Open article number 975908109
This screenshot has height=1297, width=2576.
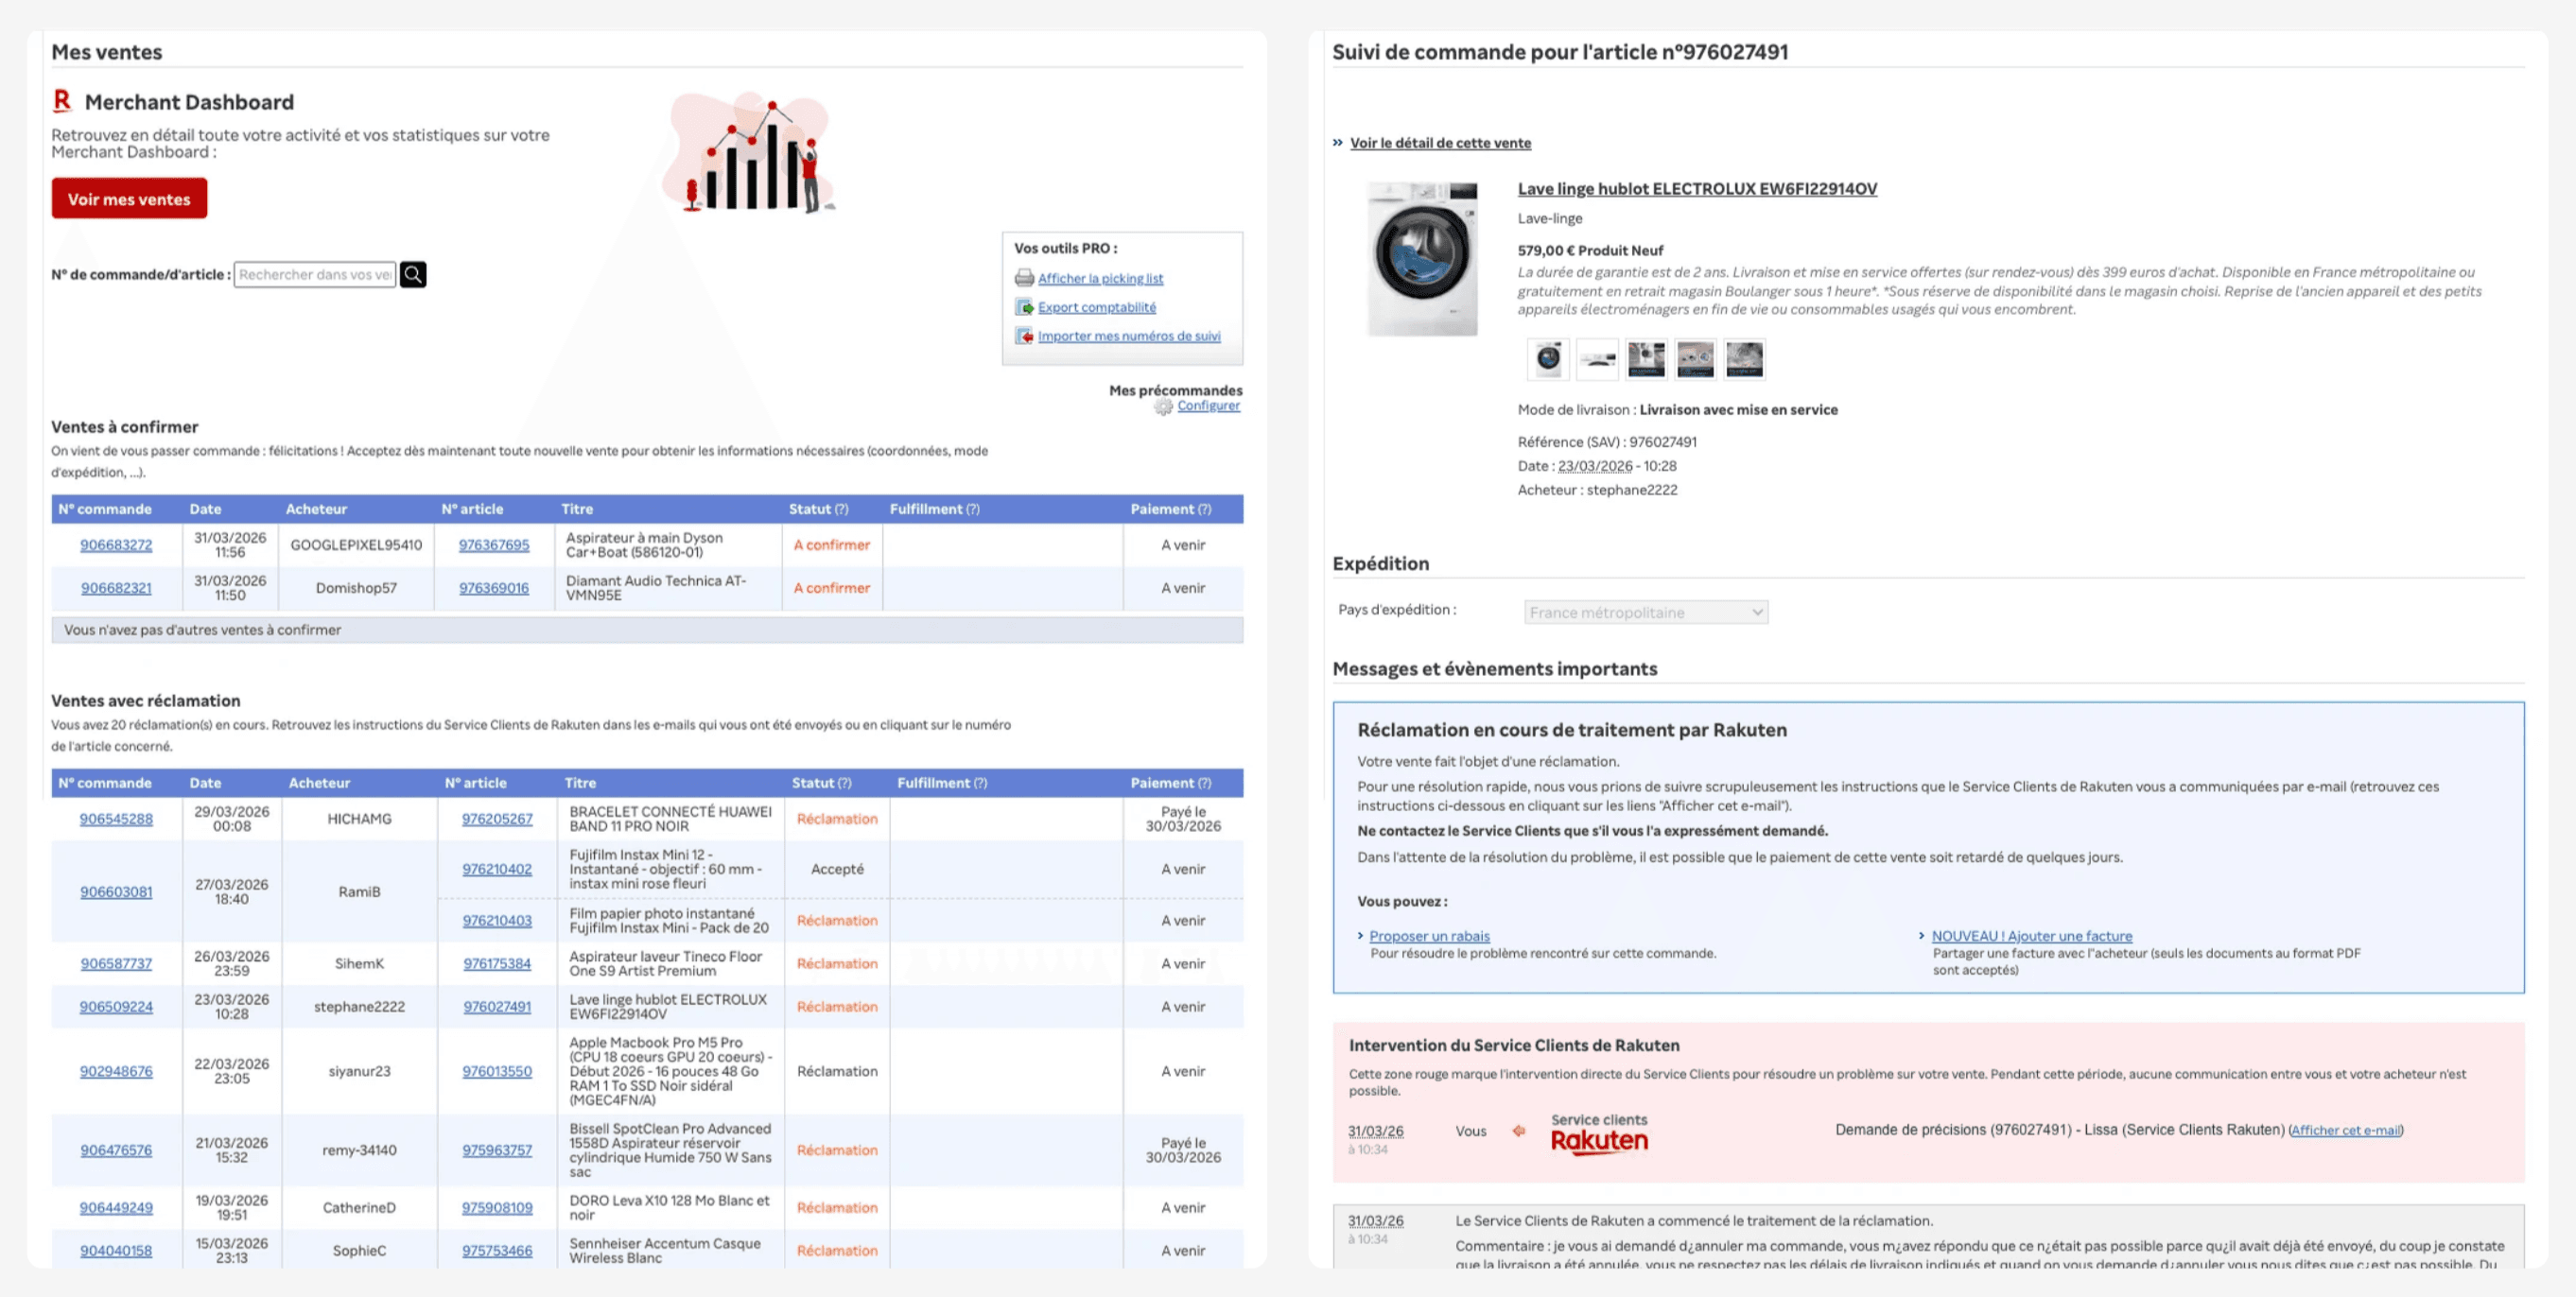(497, 1207)
